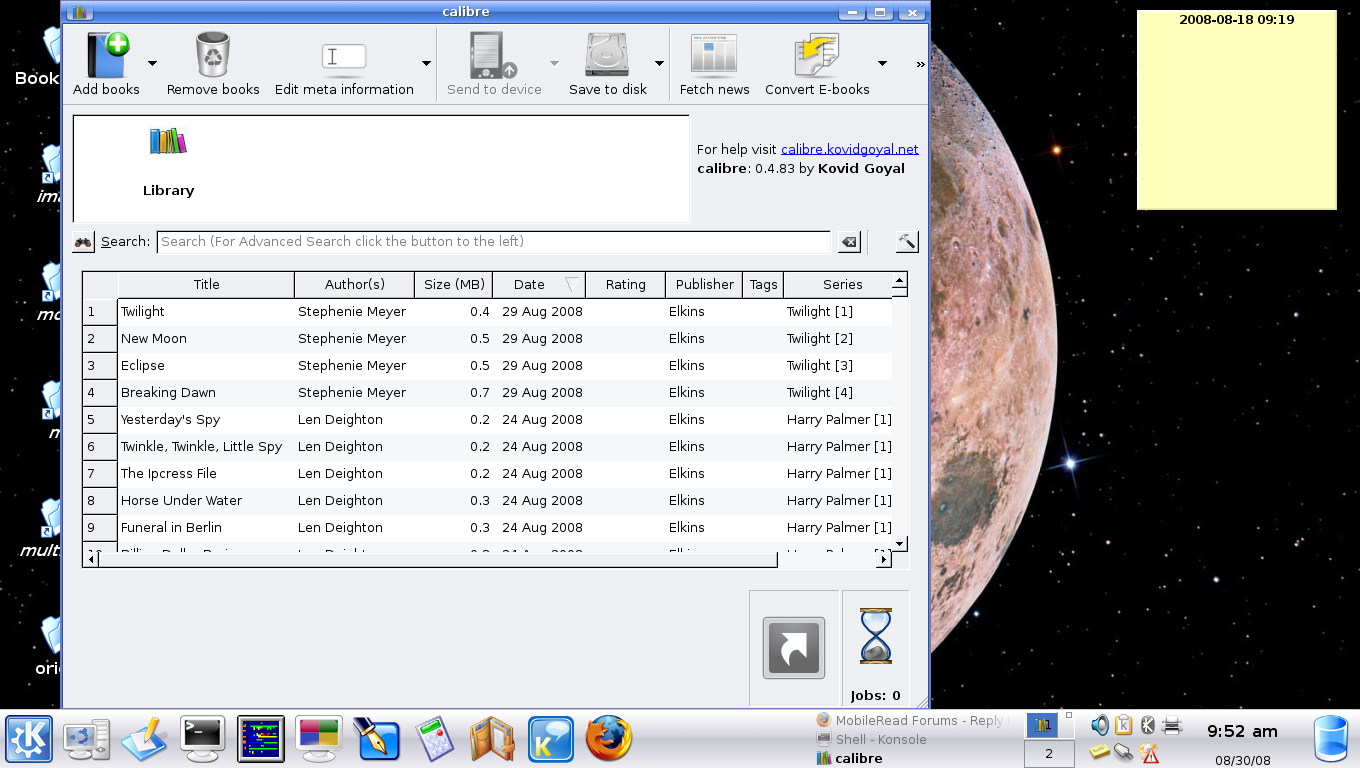Click the Remove books trash icon
Viewport: 1360px width, 768px height.
coord(213,56)
